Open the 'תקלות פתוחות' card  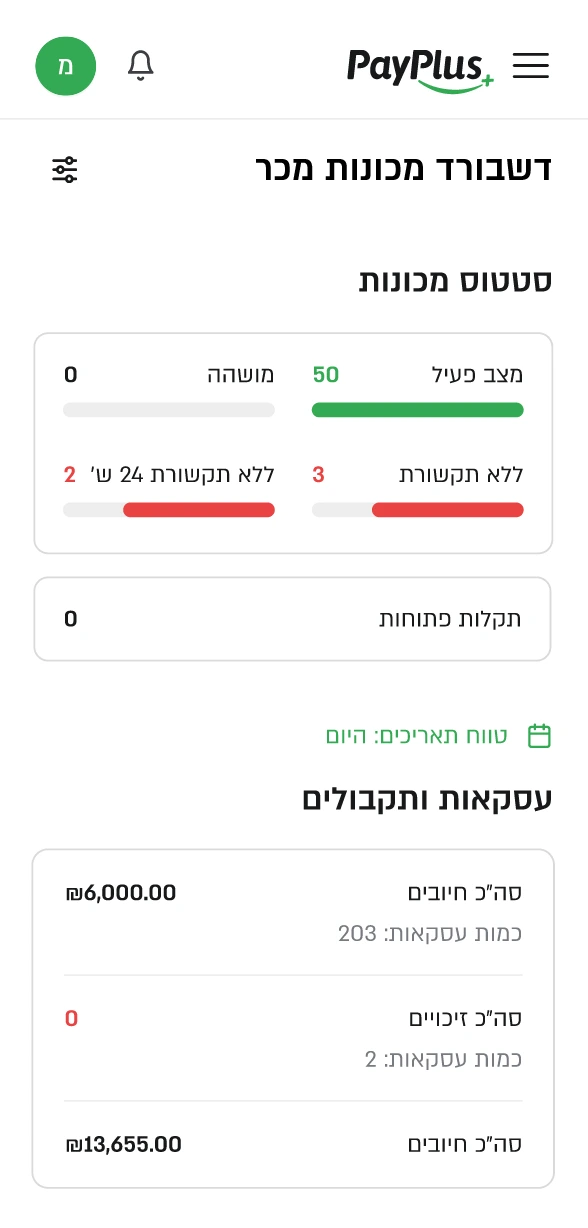(292, 618)
